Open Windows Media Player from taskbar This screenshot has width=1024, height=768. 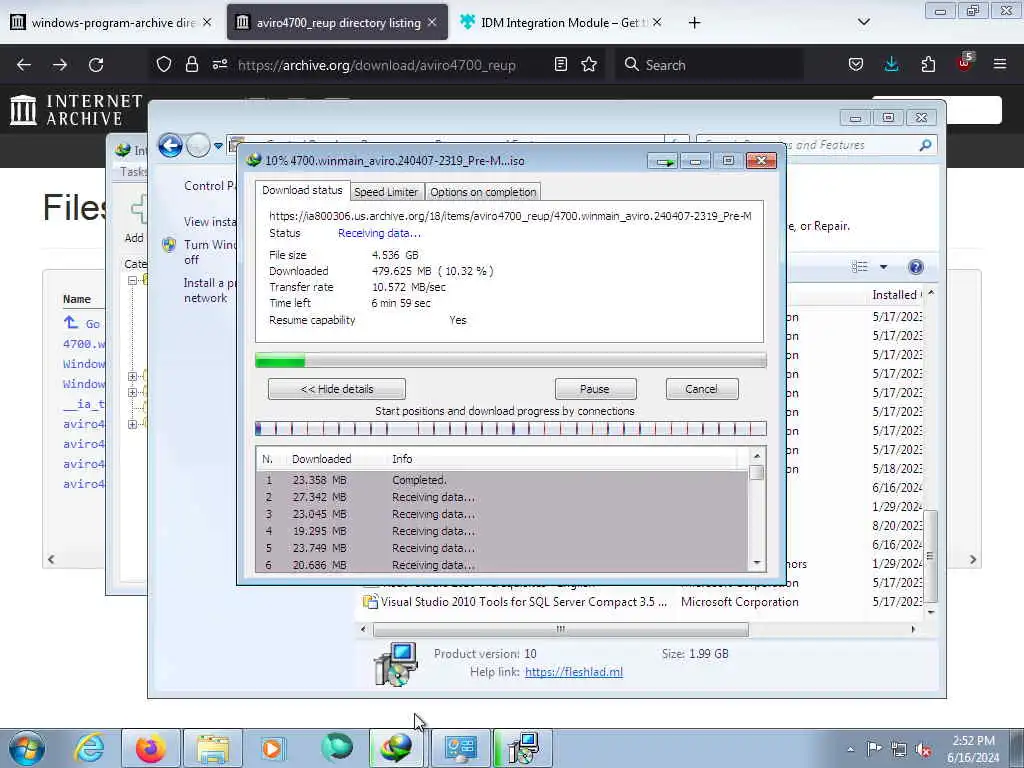(272, 748)
